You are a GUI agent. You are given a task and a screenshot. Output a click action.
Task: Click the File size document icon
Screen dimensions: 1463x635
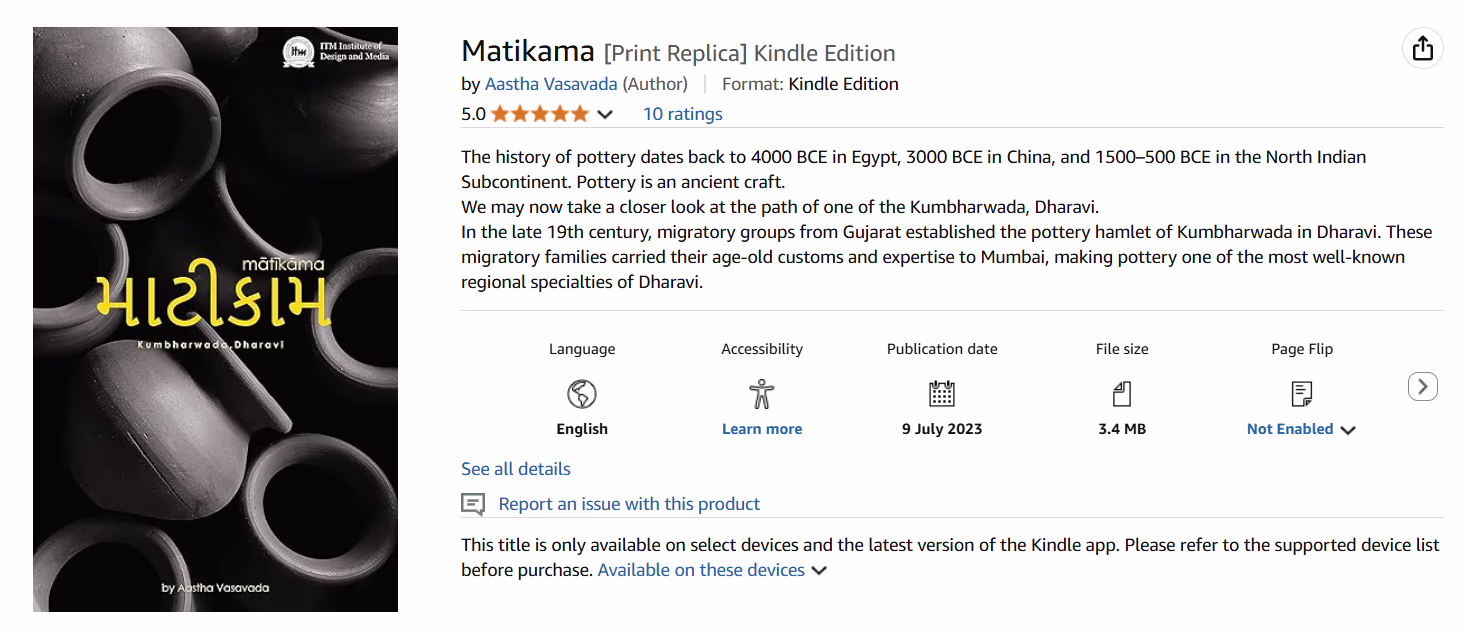tap(1122, 394)
